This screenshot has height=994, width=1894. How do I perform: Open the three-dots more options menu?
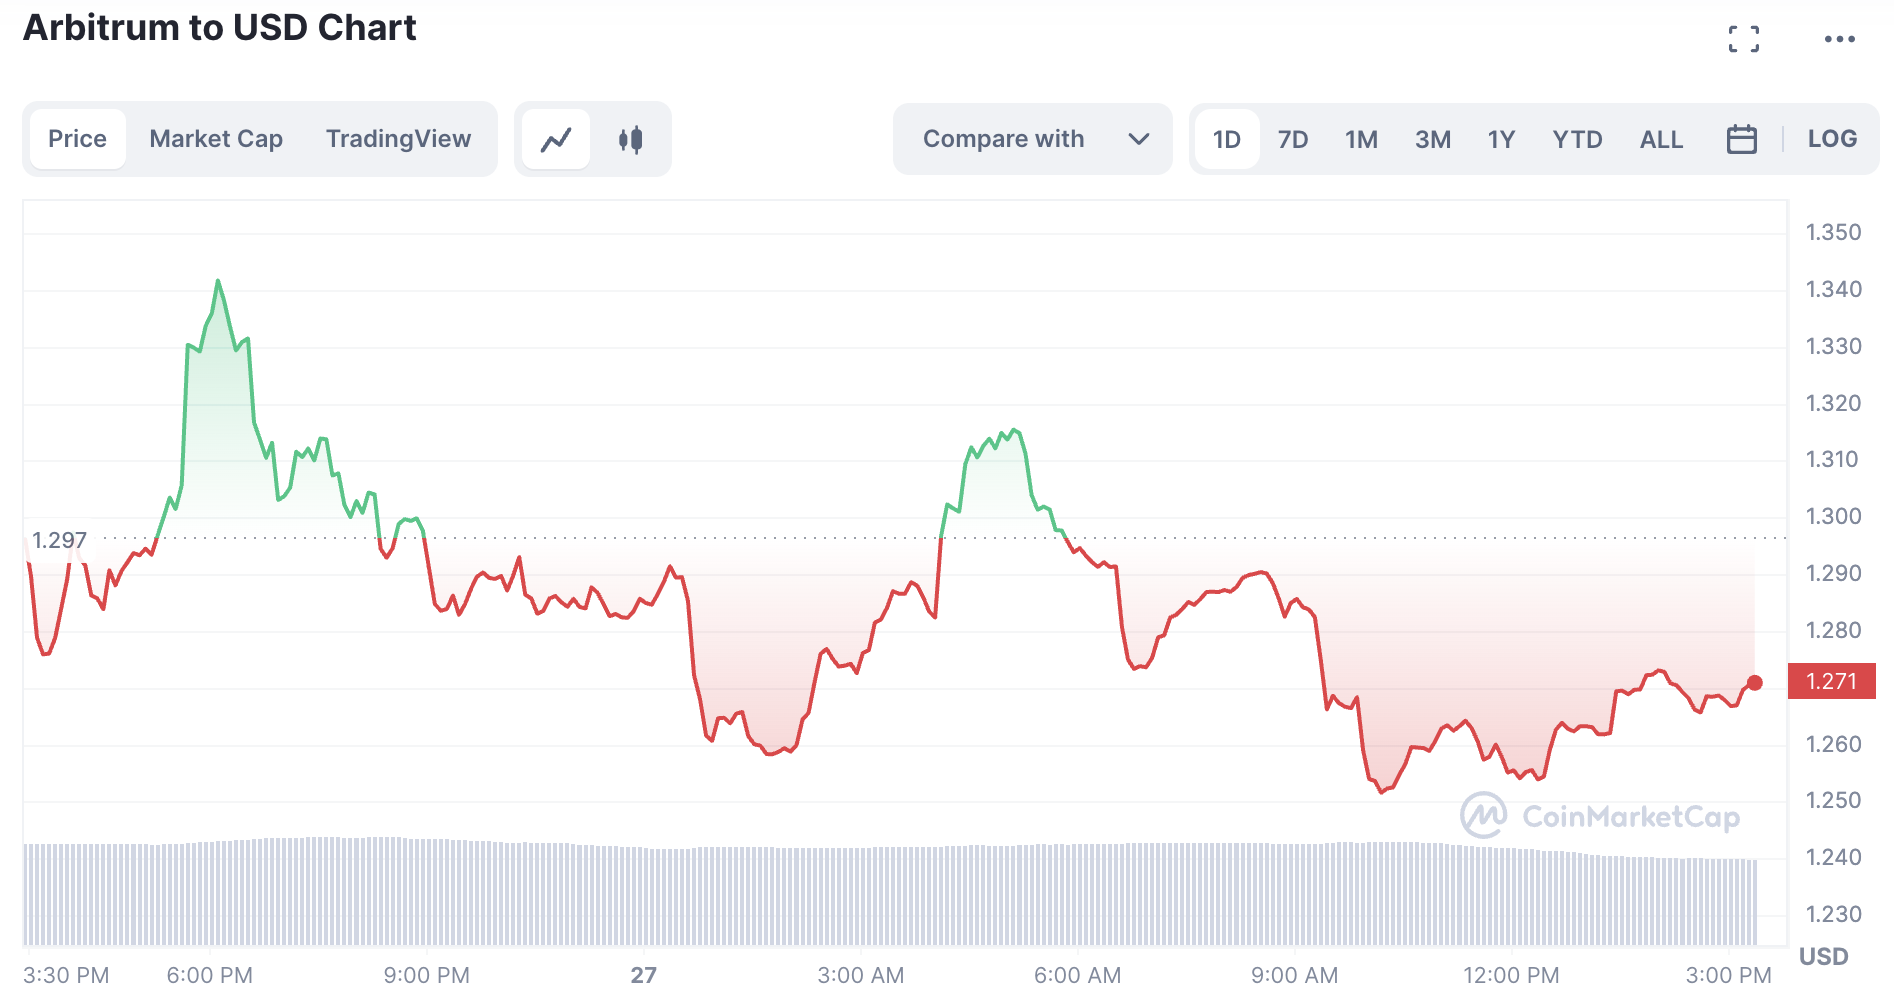[x=1839, y=39]
